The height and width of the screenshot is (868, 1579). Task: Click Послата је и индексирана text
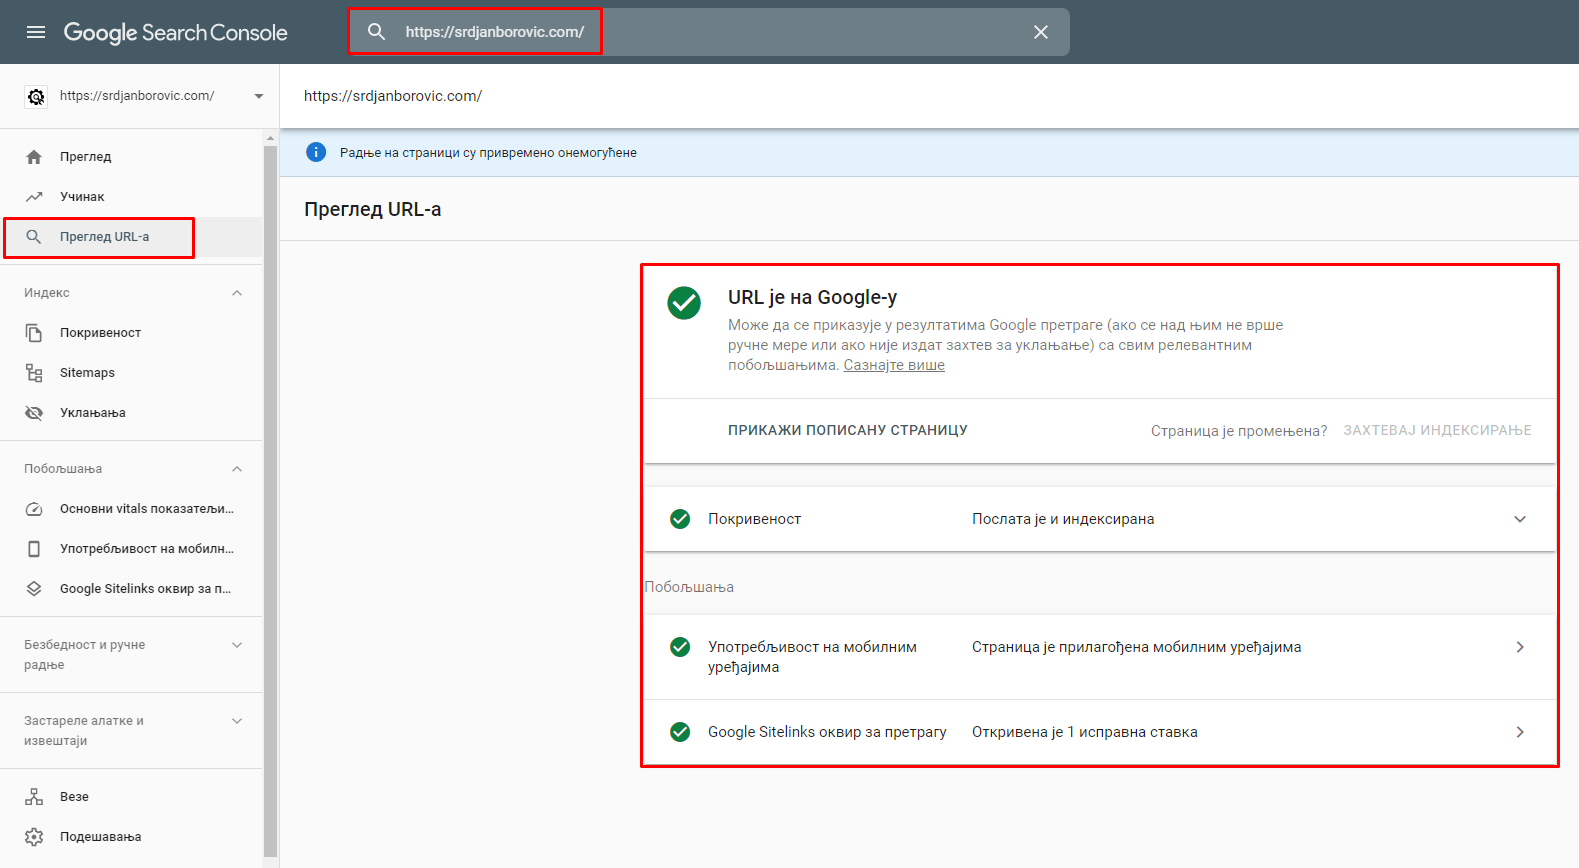1063,519
